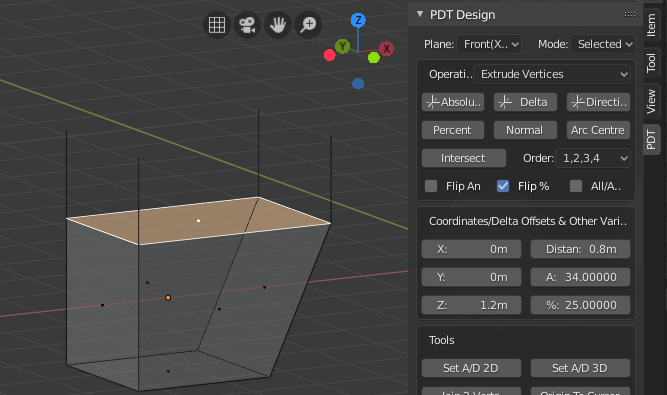Viewport: 667px width, 395px height.
Task: Click the Angle field 34.00000
Action: click(x=580, y=277)
